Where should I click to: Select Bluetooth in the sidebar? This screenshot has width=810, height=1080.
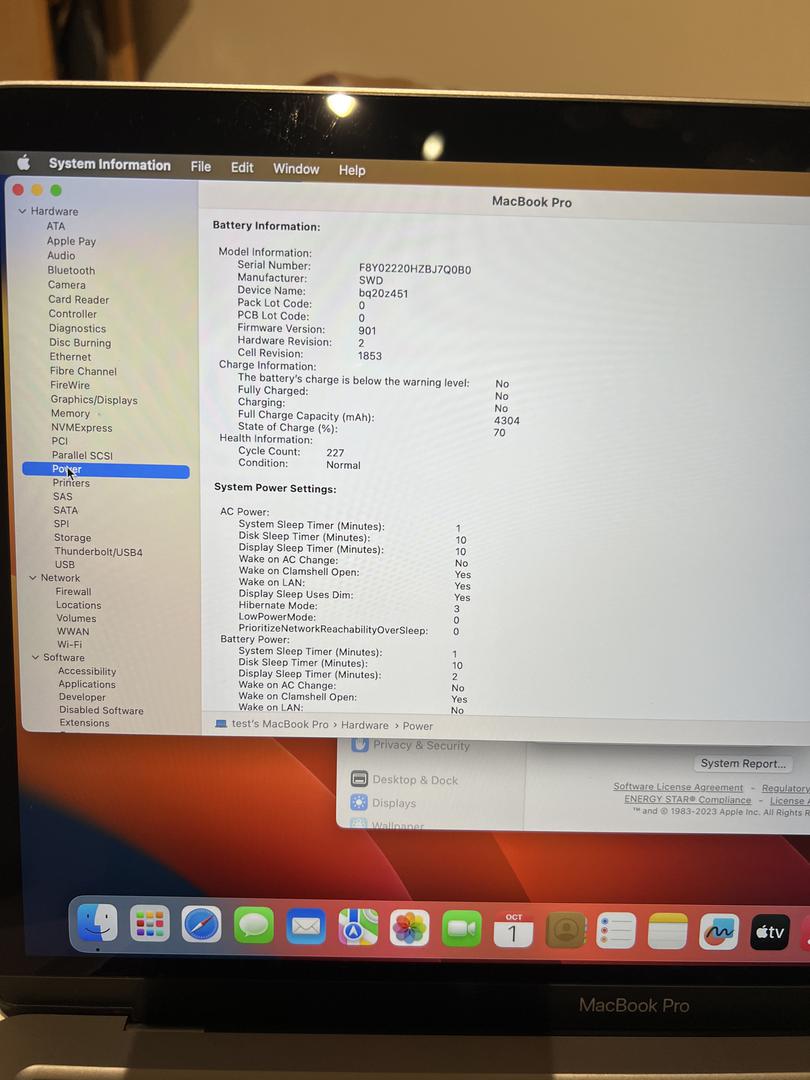[x=71, y=271]
